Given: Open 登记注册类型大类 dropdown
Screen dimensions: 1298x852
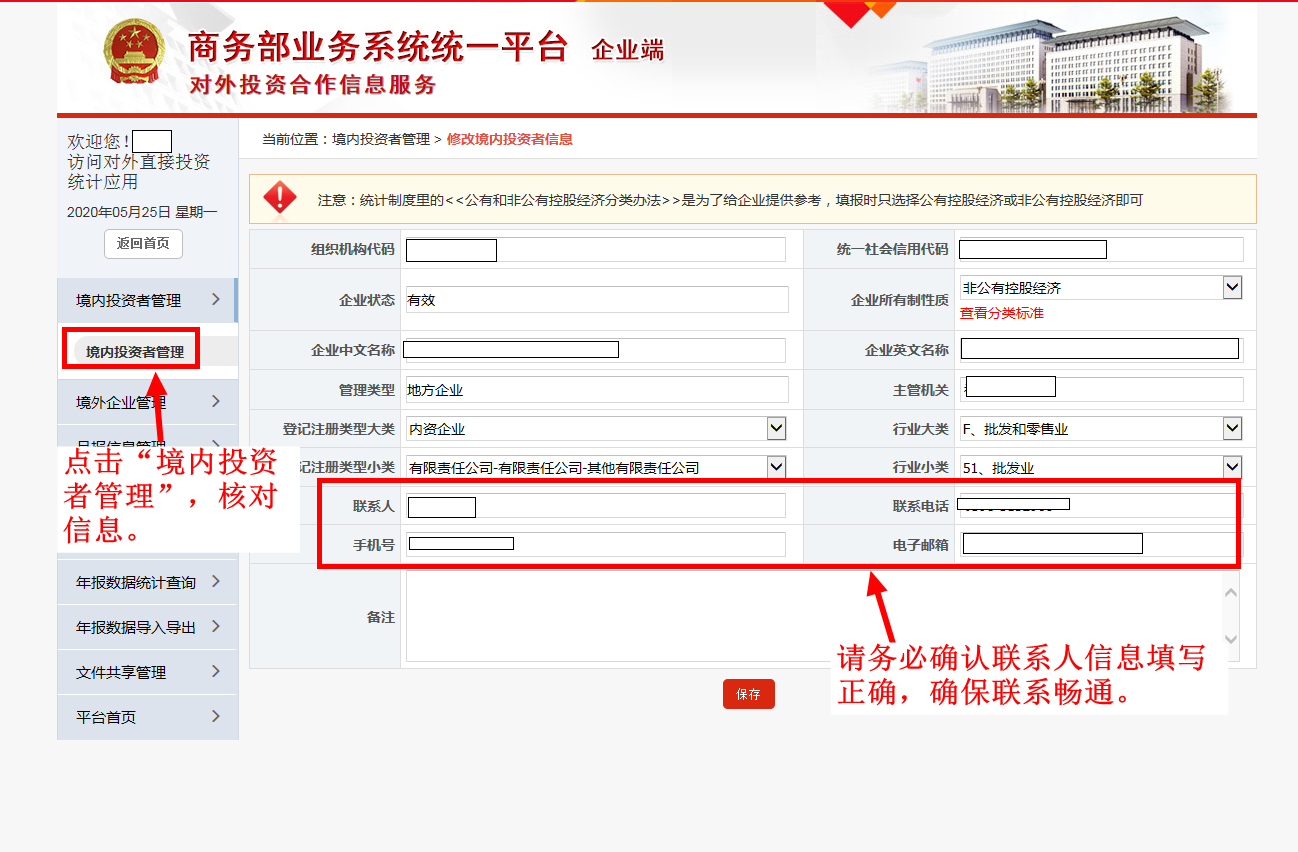Looking at the screenshot, I should tap(776, 428).
